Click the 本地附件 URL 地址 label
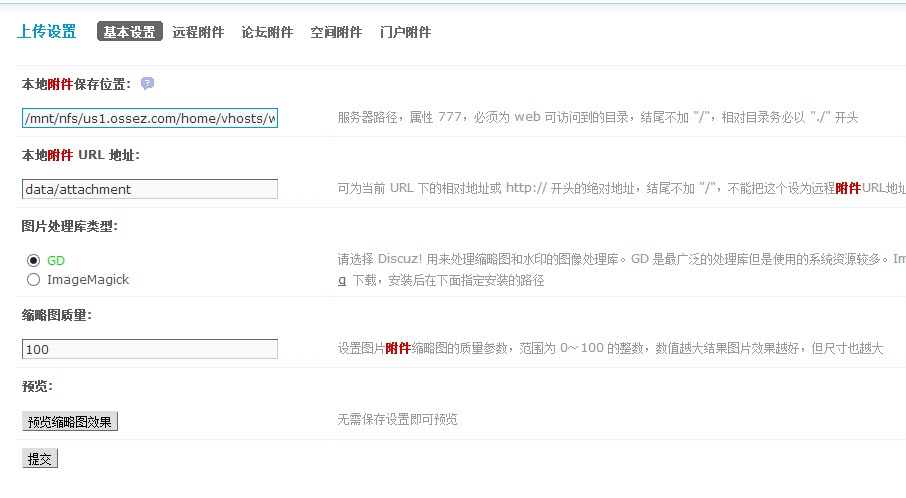The height and width of the screenshot is (498, 906). [x=80, y=155]
